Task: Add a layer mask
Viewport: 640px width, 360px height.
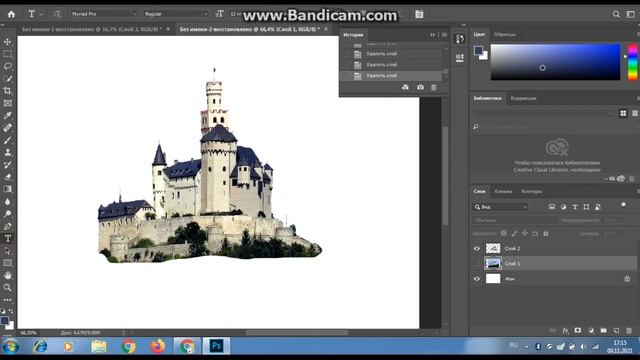Action: point(578,331)
